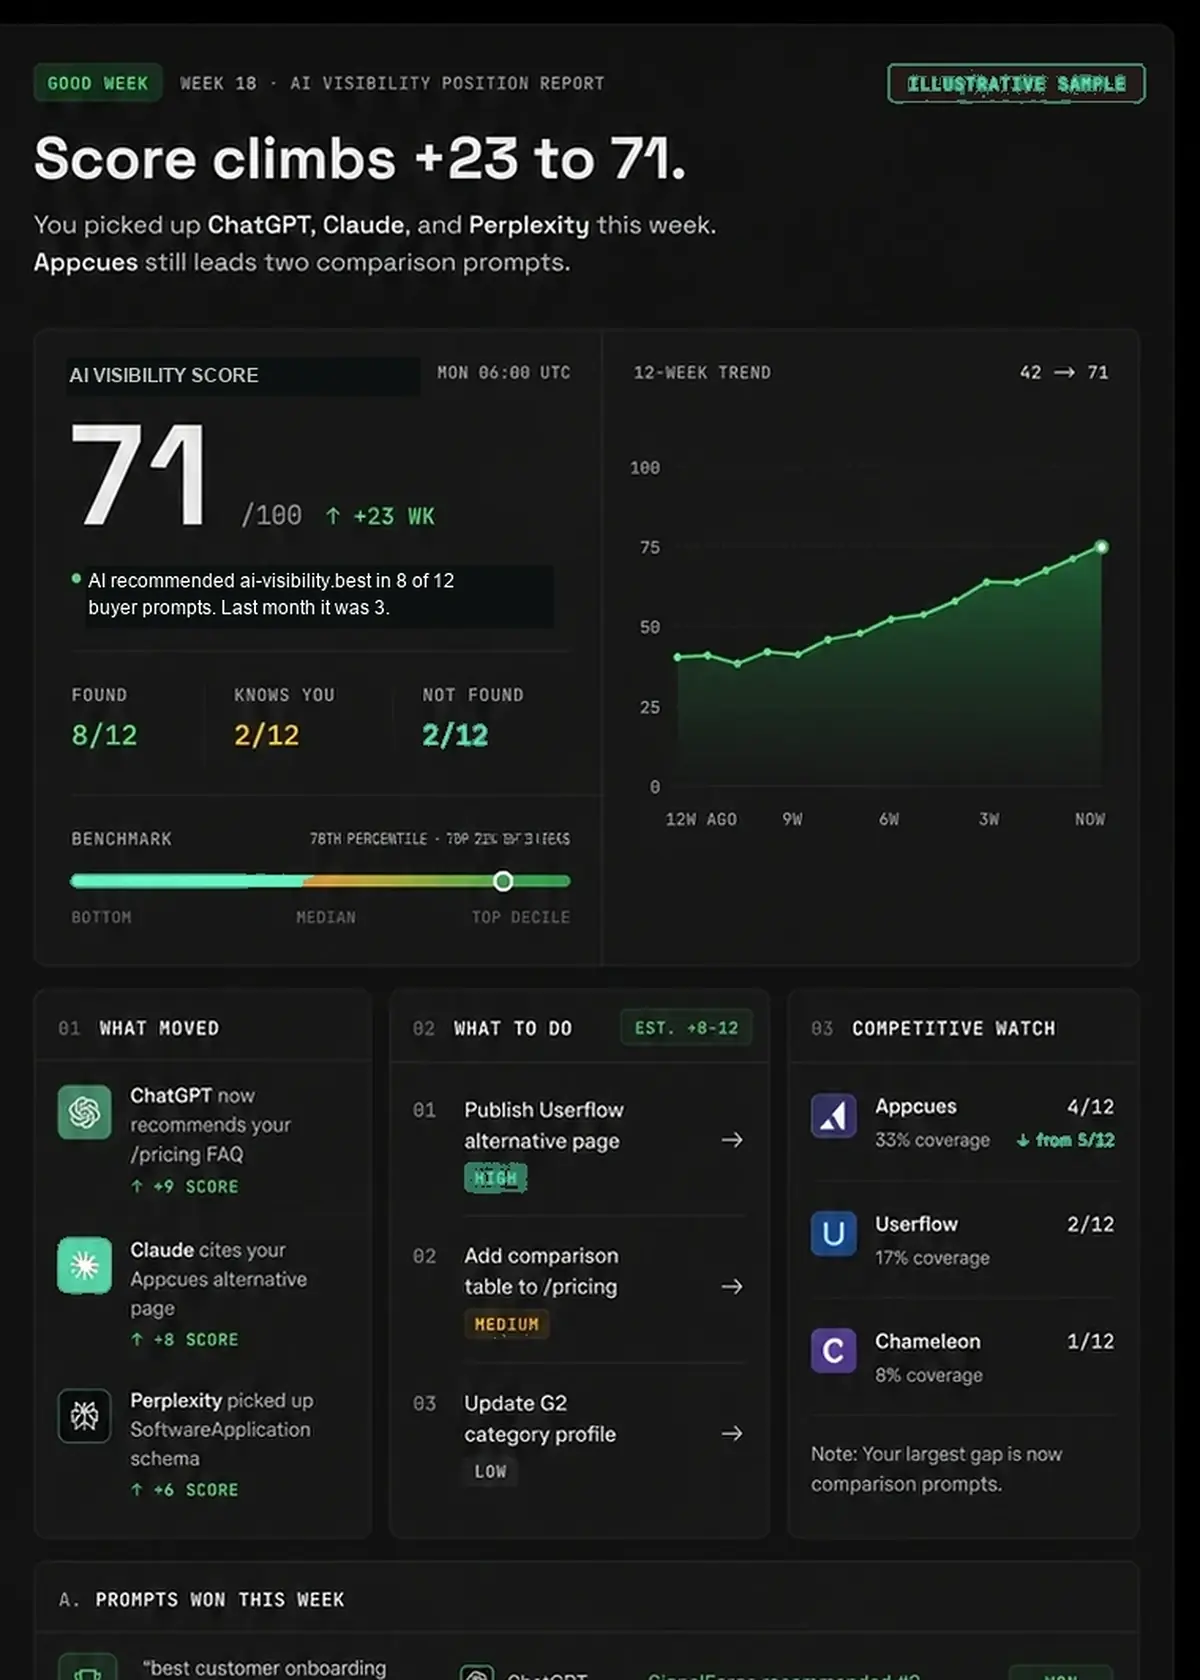Click the BENCHMARK label

coord(121,838)
